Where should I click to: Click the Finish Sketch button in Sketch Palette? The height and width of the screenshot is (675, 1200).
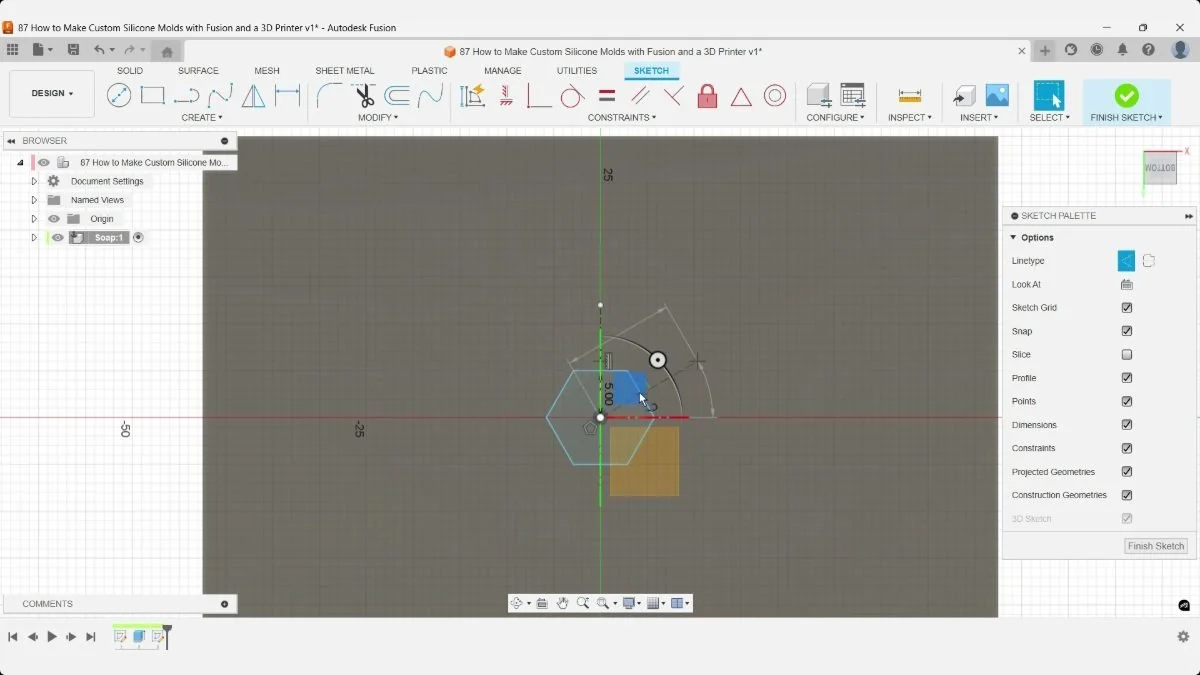(x=1156, y=546)
